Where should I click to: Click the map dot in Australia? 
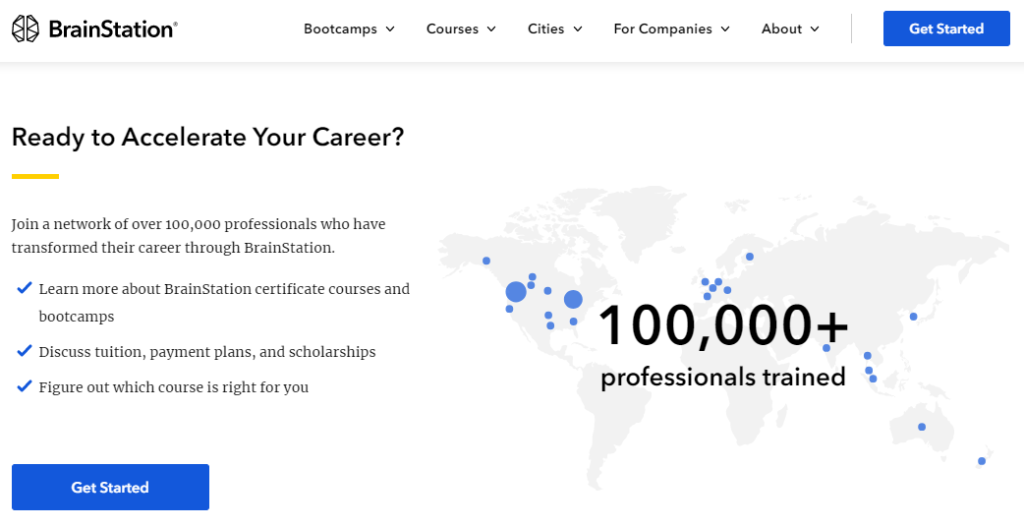[921, 427]
